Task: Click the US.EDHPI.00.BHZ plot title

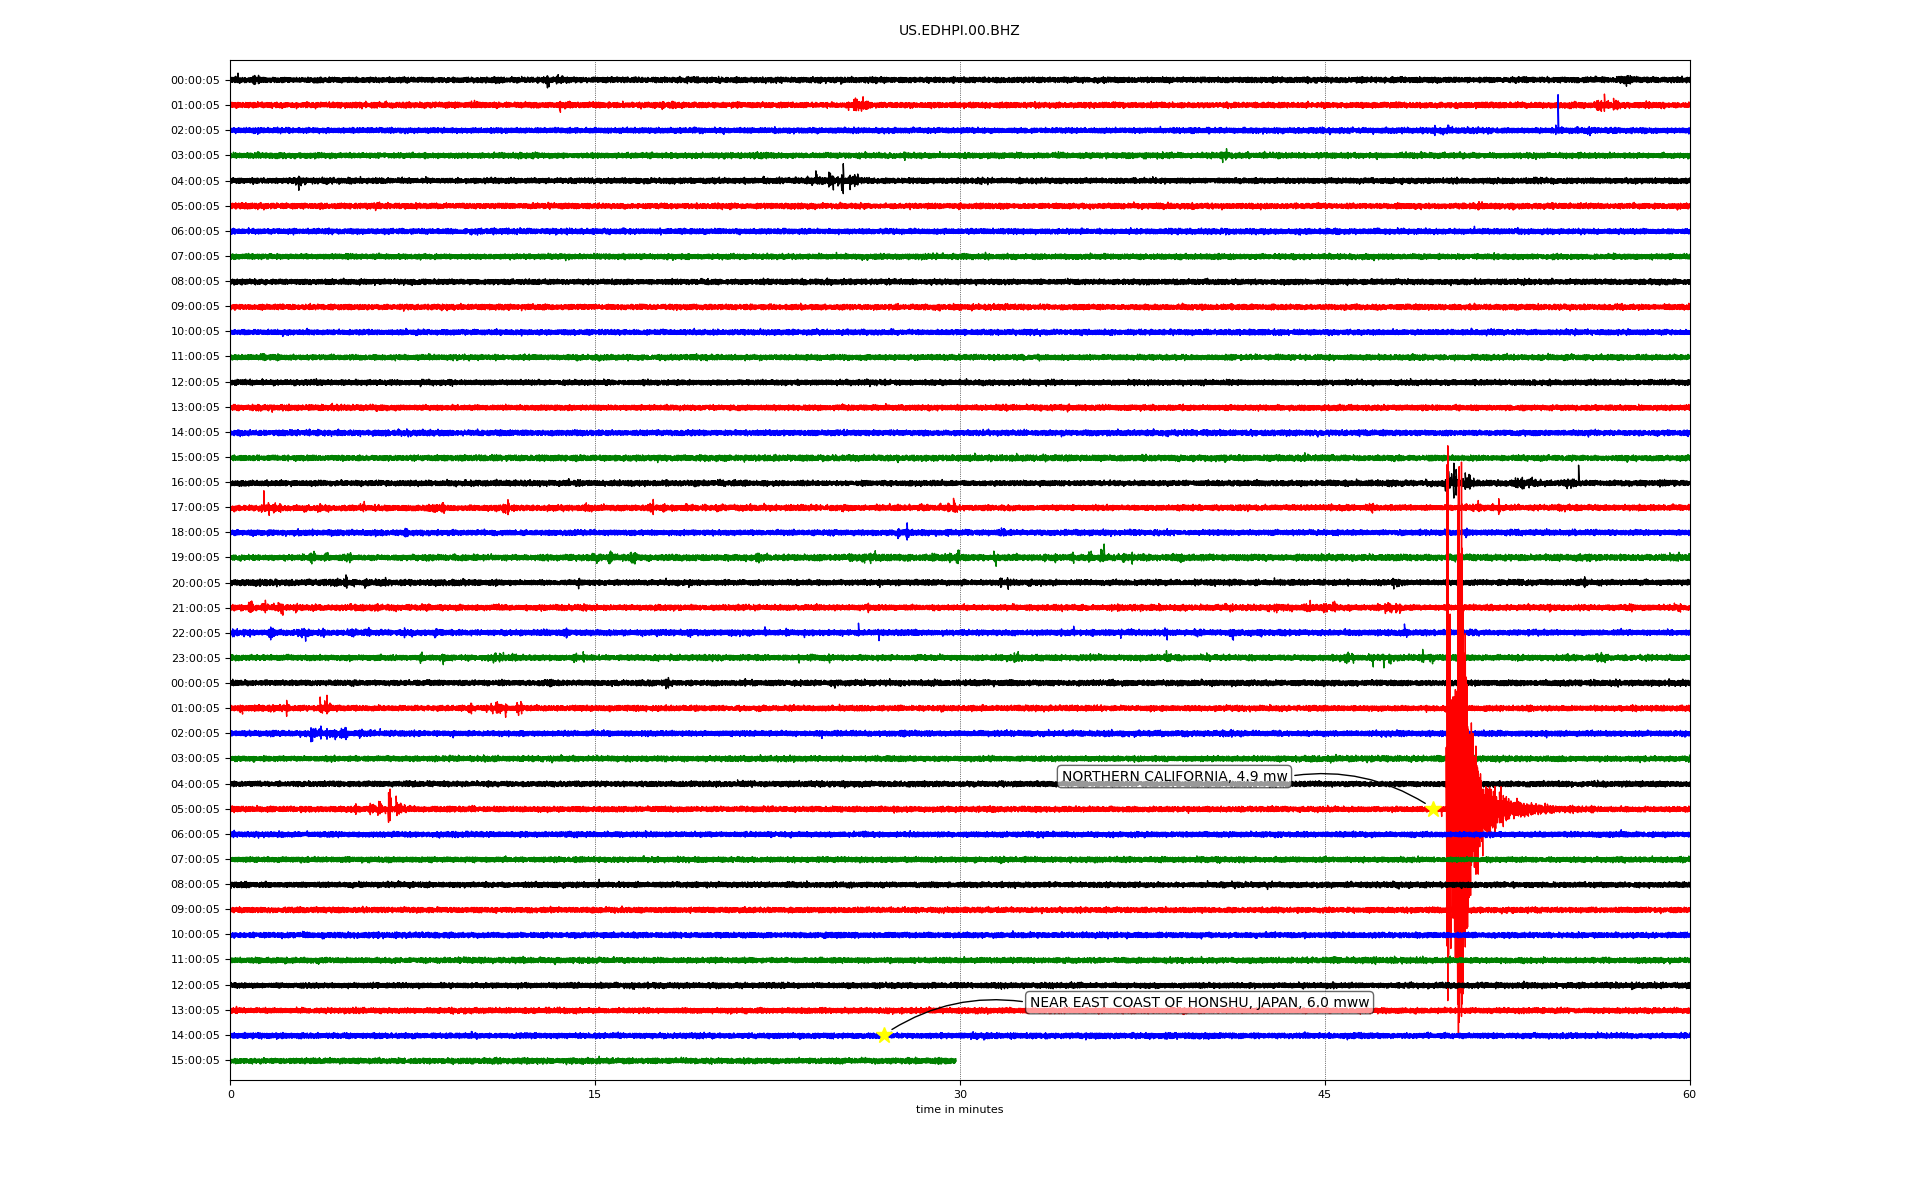Action: pyautogui.click(x=958, y=31)
